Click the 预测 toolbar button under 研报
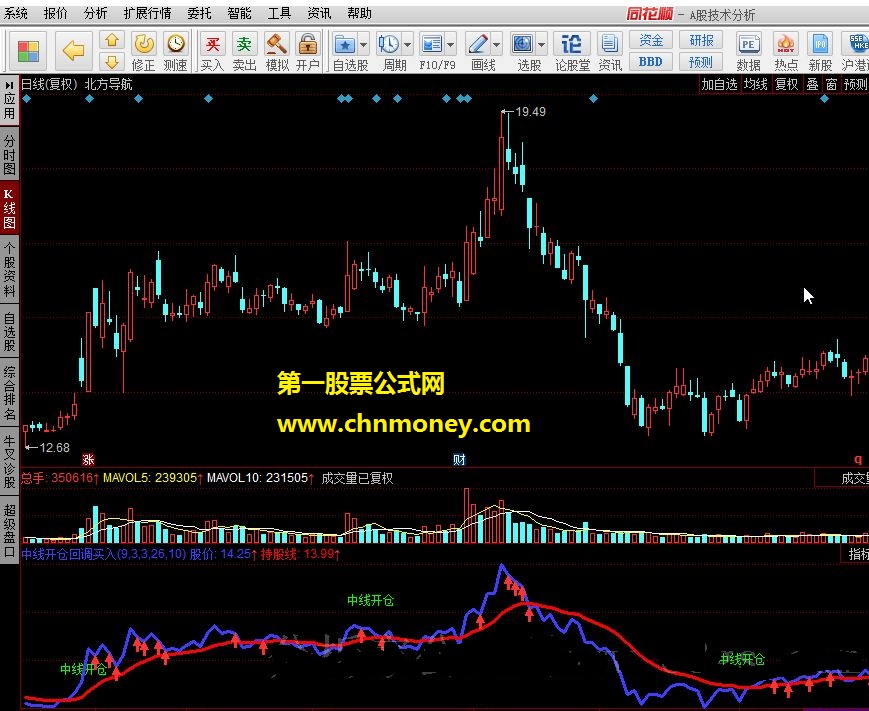Image resolution: width=869 pixels, height=711 pixels. click(x=702, y=62)
